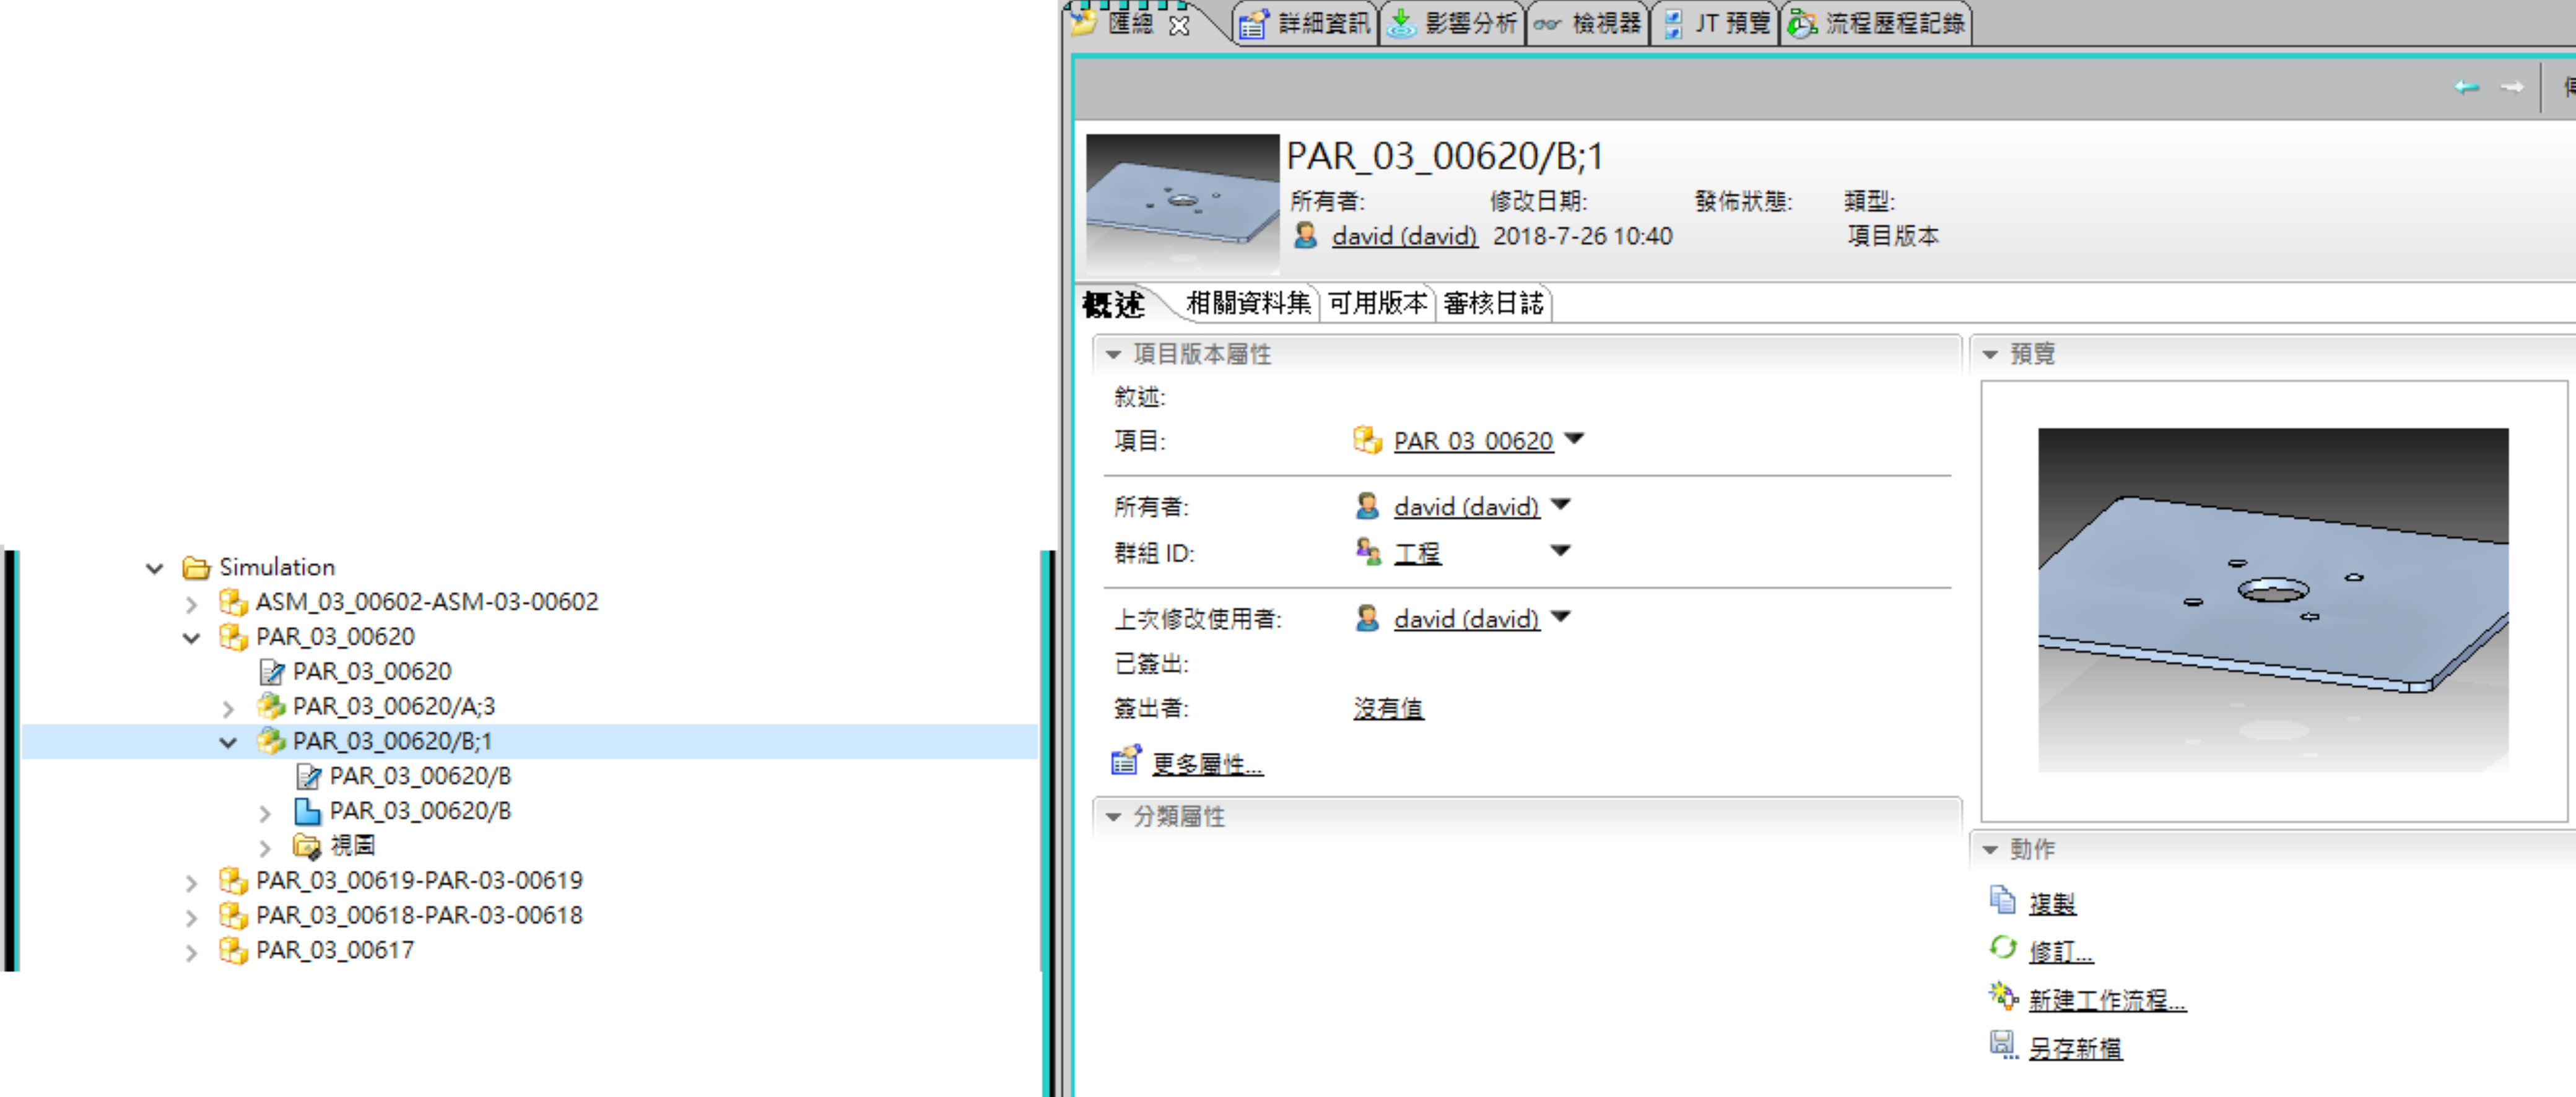Open dropdown arrow beside 所有者 david

(1560, 504)
